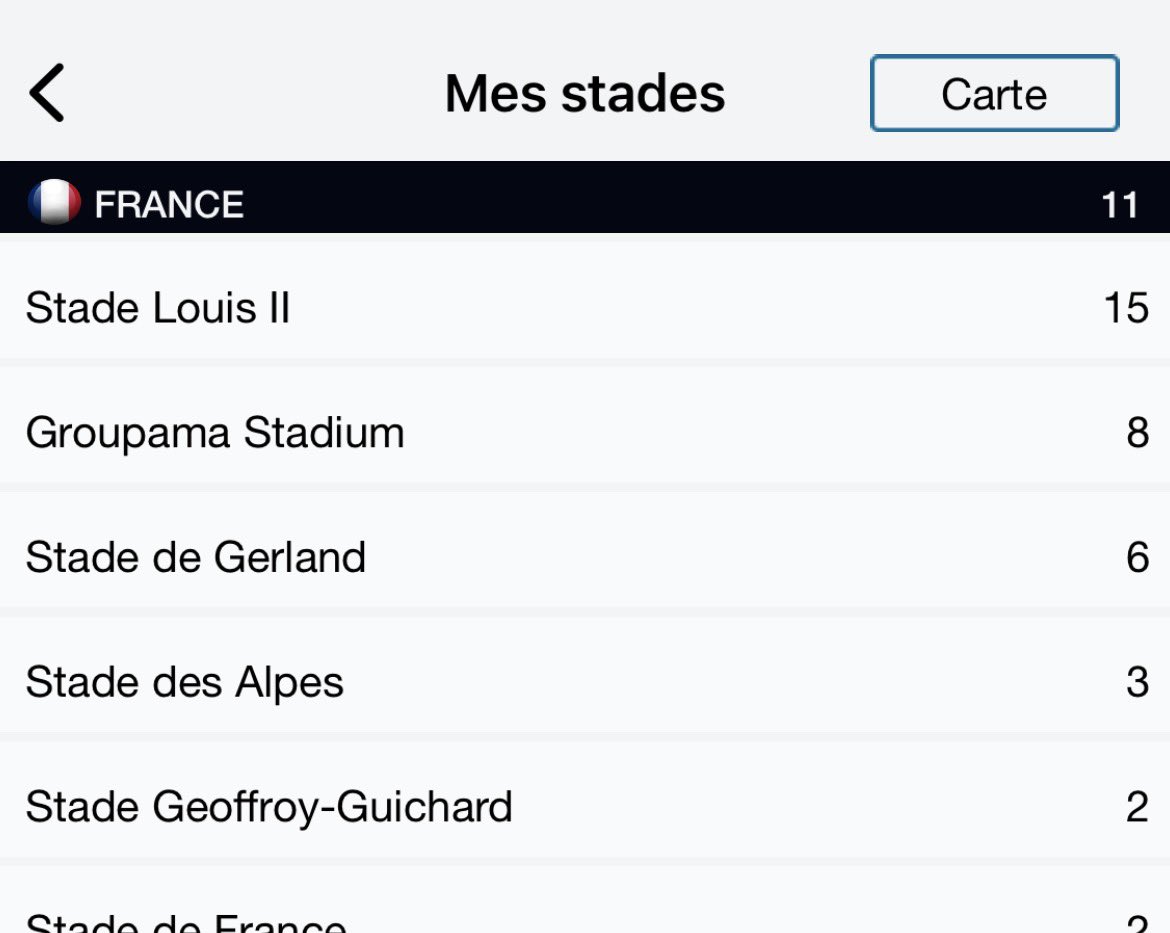Tap Groupama Stadium's visit count 8
This screenshot has width=1170, height=933.
[1137, 433]
